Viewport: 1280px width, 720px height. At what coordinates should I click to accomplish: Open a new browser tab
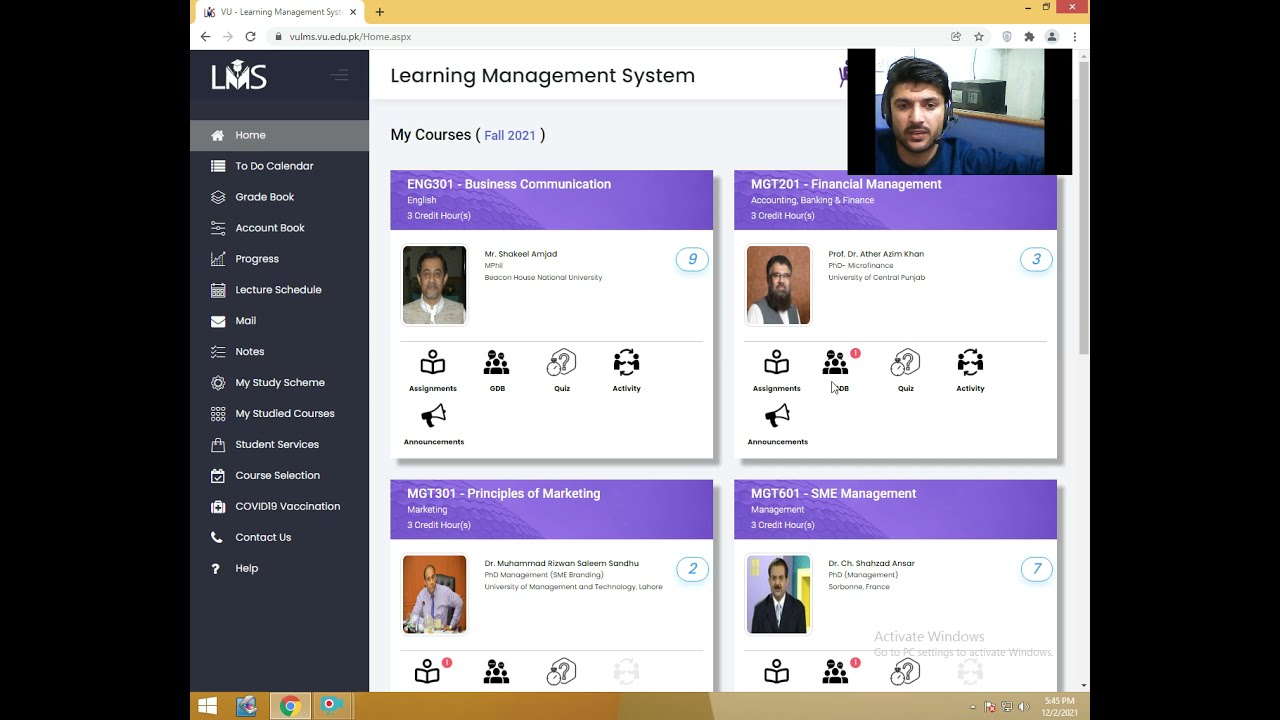pyautogui.click(x=380, y=12)
